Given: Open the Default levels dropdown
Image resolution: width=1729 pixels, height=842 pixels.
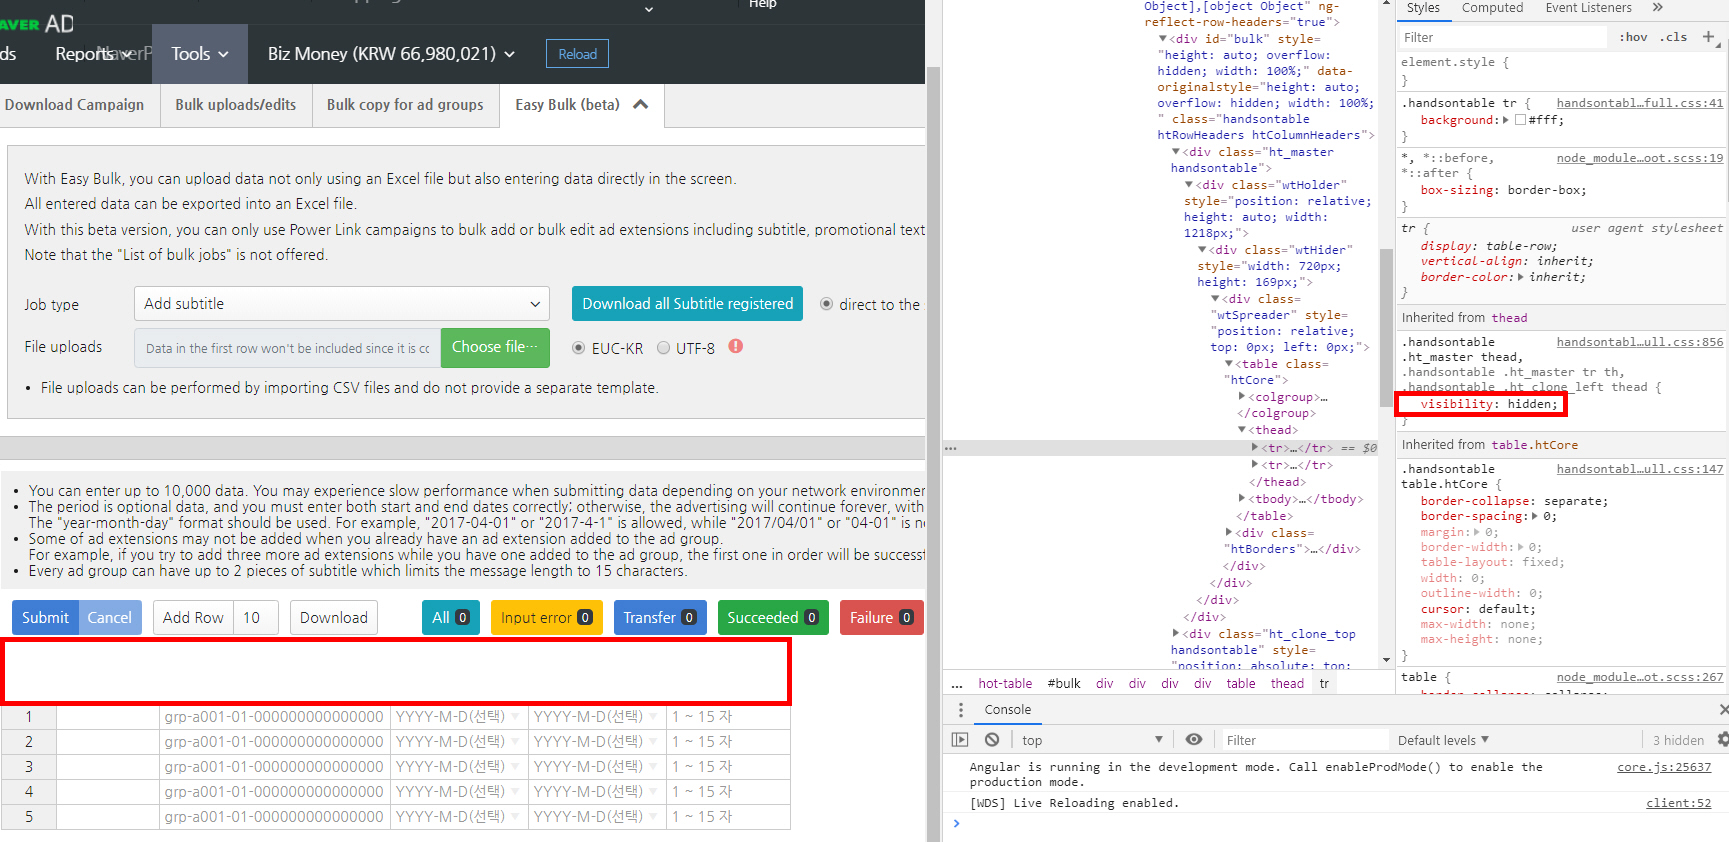Looking at the screenshot, I should coord(1443,740).
